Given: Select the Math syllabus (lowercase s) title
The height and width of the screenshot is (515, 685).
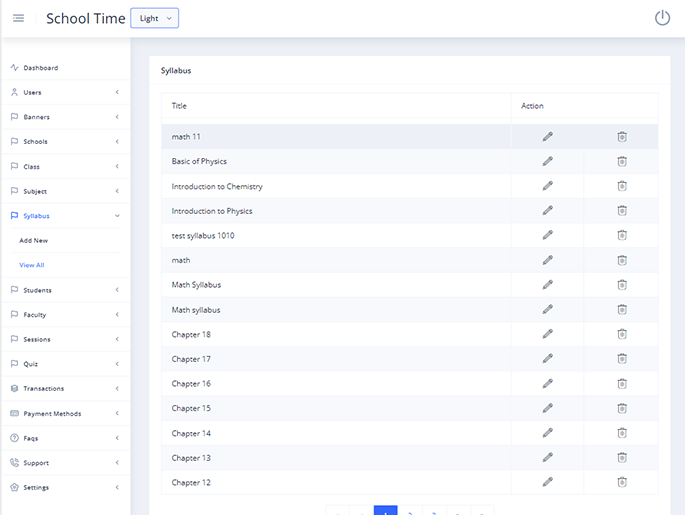Looking at the screenshot, I should tap(196, 310).
